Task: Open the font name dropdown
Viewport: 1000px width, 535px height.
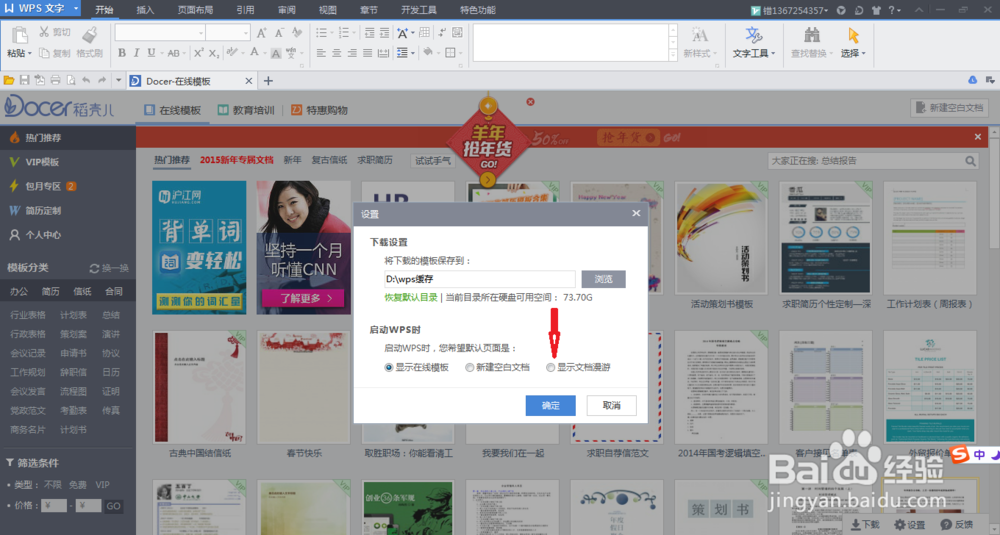Action: 200,33
